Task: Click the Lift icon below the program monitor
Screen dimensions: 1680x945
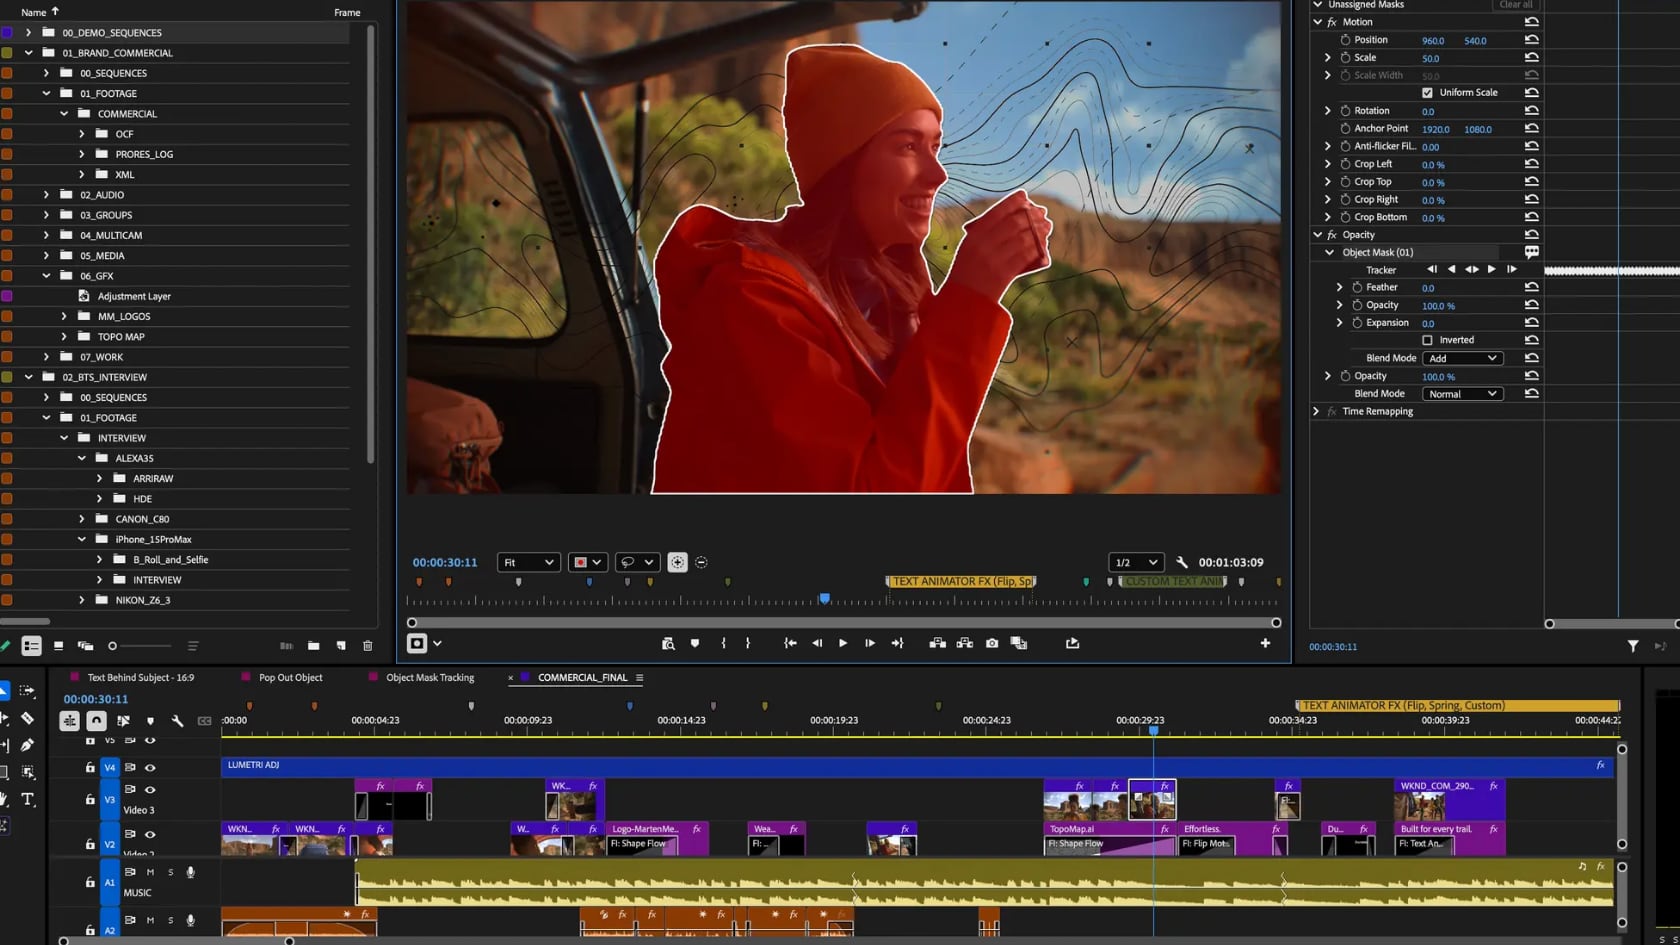Action: click(938, 644)
